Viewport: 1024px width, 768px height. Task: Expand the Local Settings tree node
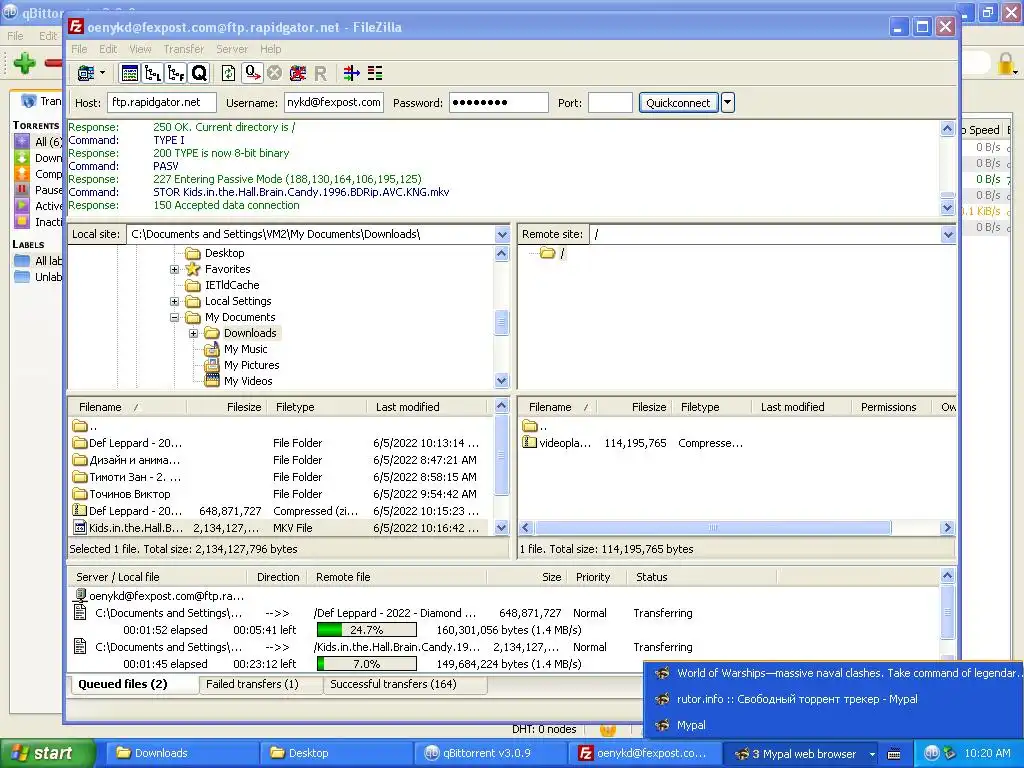pos(174,301)
